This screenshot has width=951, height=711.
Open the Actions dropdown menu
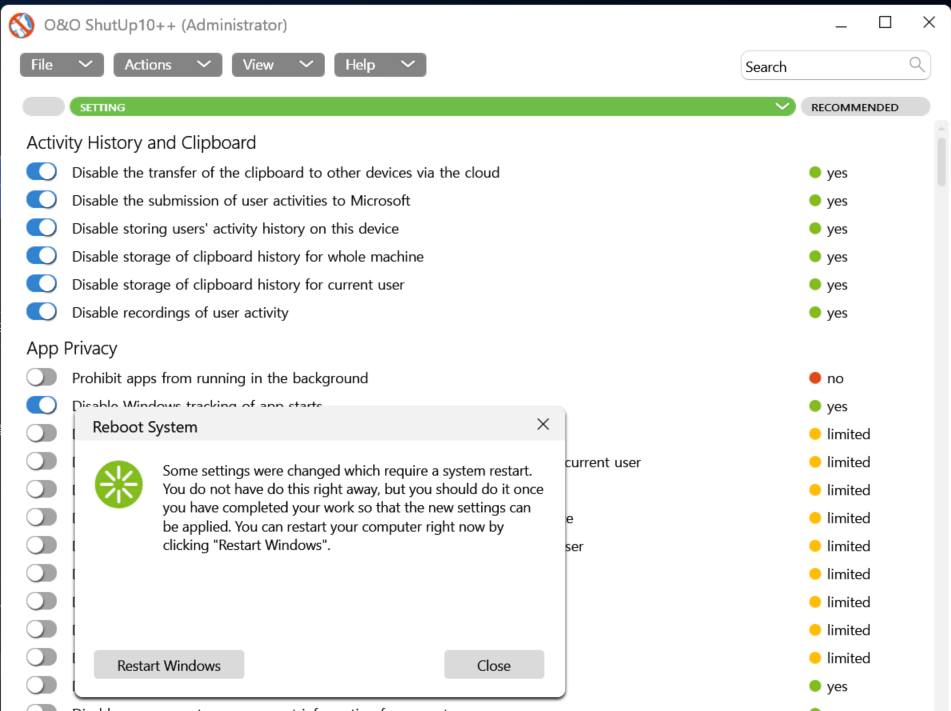pyautogui.click(x=168, y=64)
